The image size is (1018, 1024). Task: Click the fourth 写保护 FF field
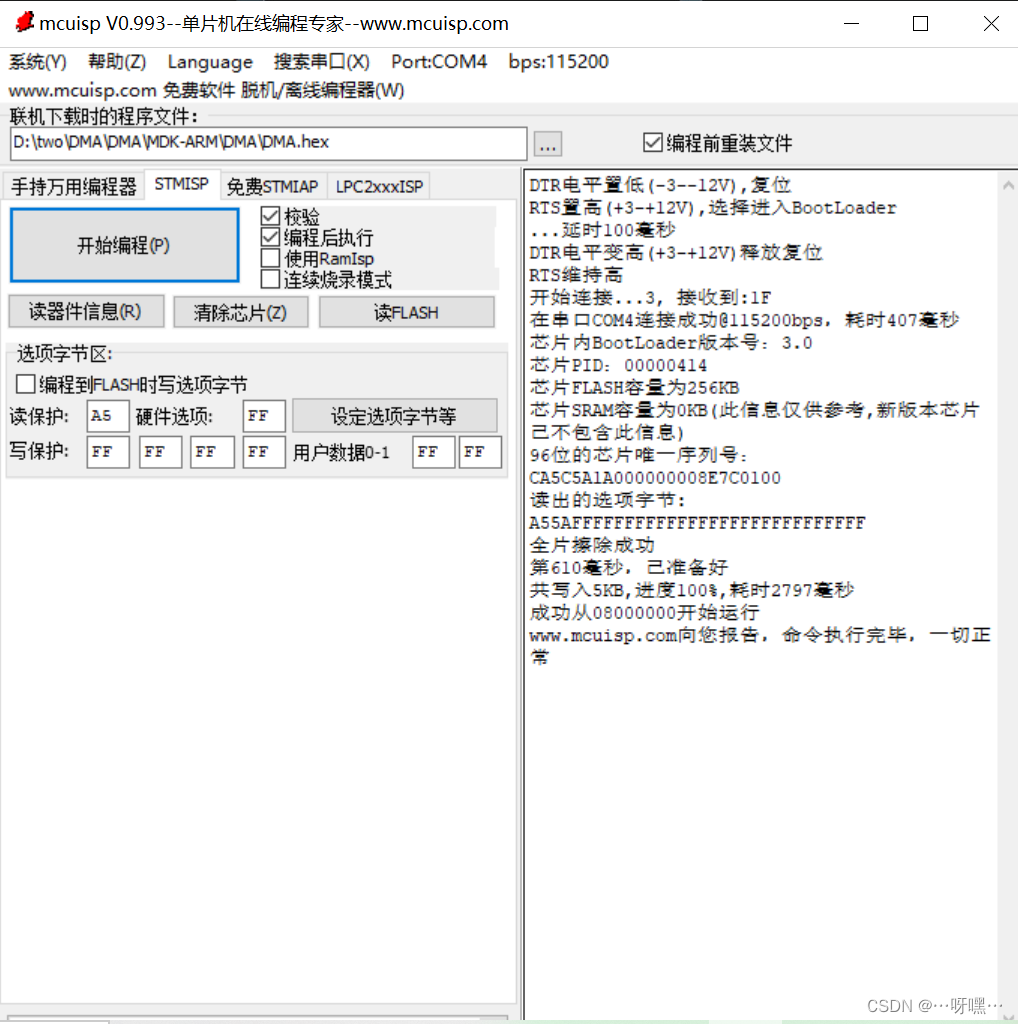click(264, 452)
